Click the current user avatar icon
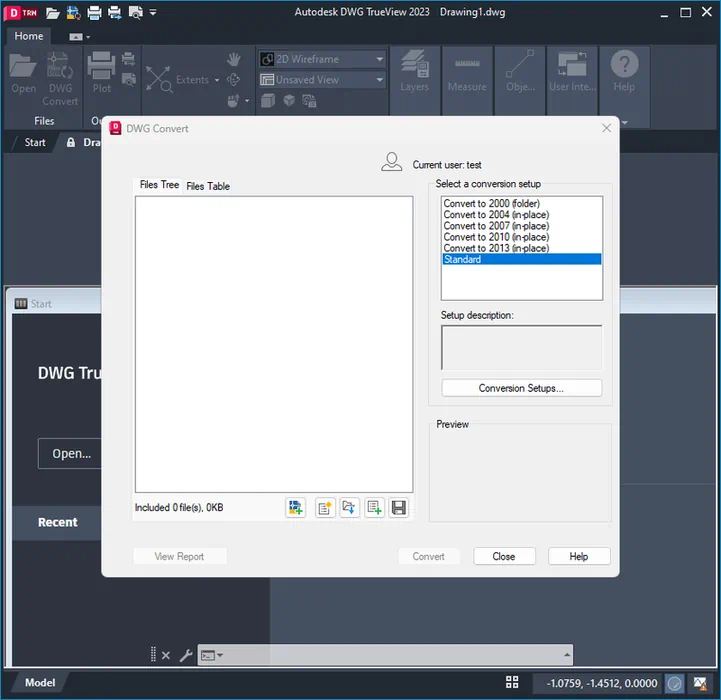The width and height of the screenshot is (721, 700). coord(391,162)
